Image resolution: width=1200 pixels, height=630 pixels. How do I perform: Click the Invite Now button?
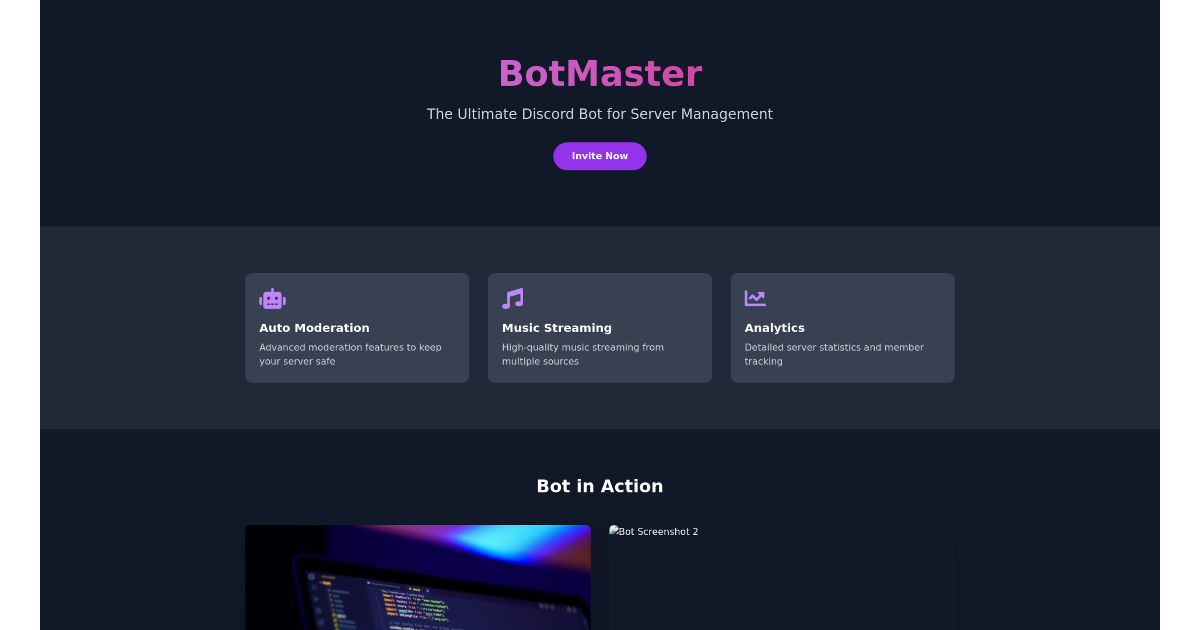600,156
